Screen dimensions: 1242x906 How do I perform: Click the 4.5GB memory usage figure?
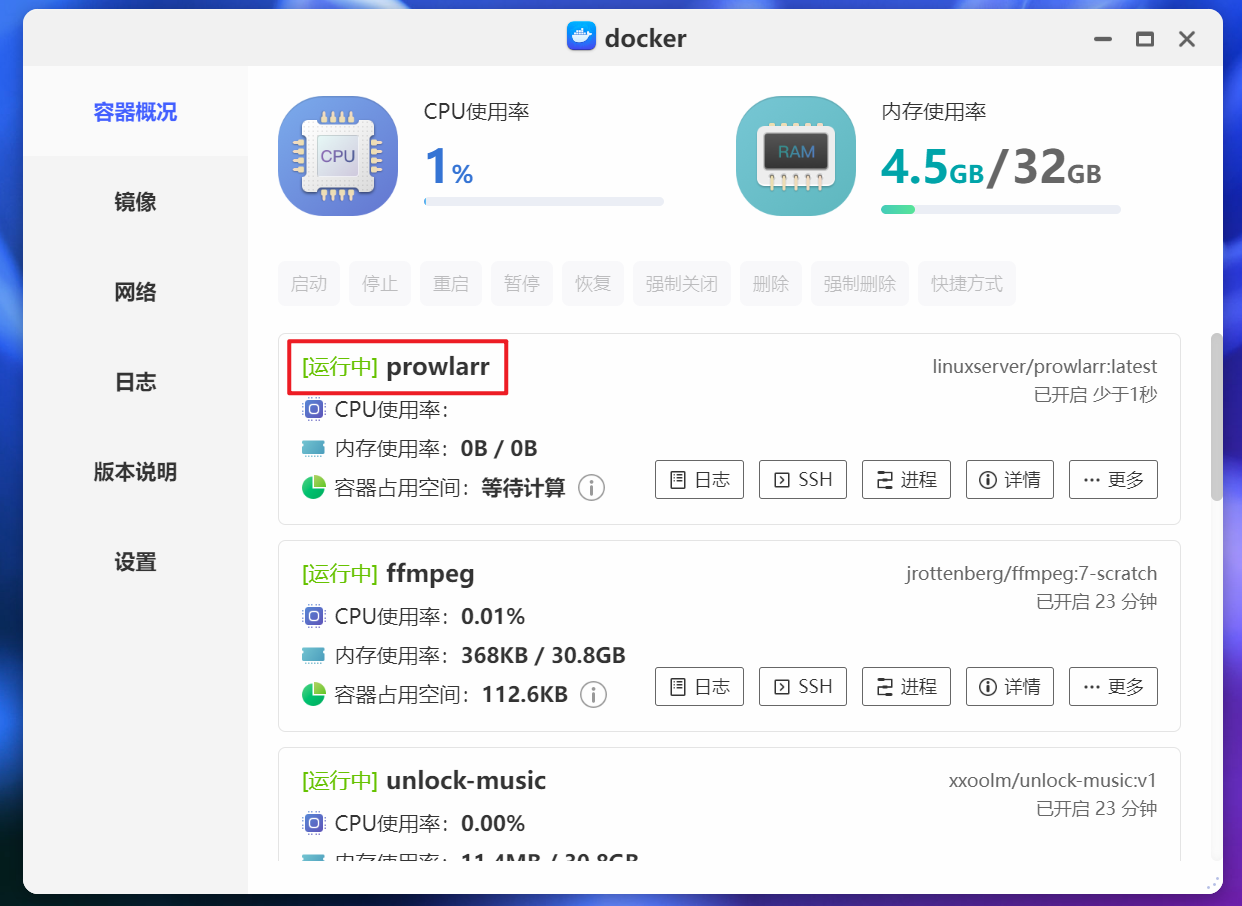[x=932, y=167]
